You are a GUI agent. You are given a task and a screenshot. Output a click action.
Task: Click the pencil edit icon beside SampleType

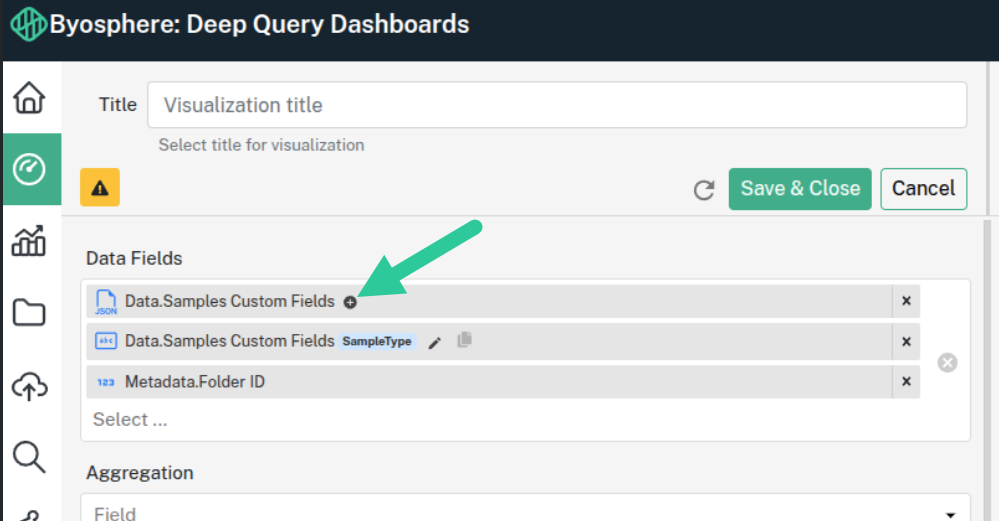pyautogui.click(x=435, y=343)
